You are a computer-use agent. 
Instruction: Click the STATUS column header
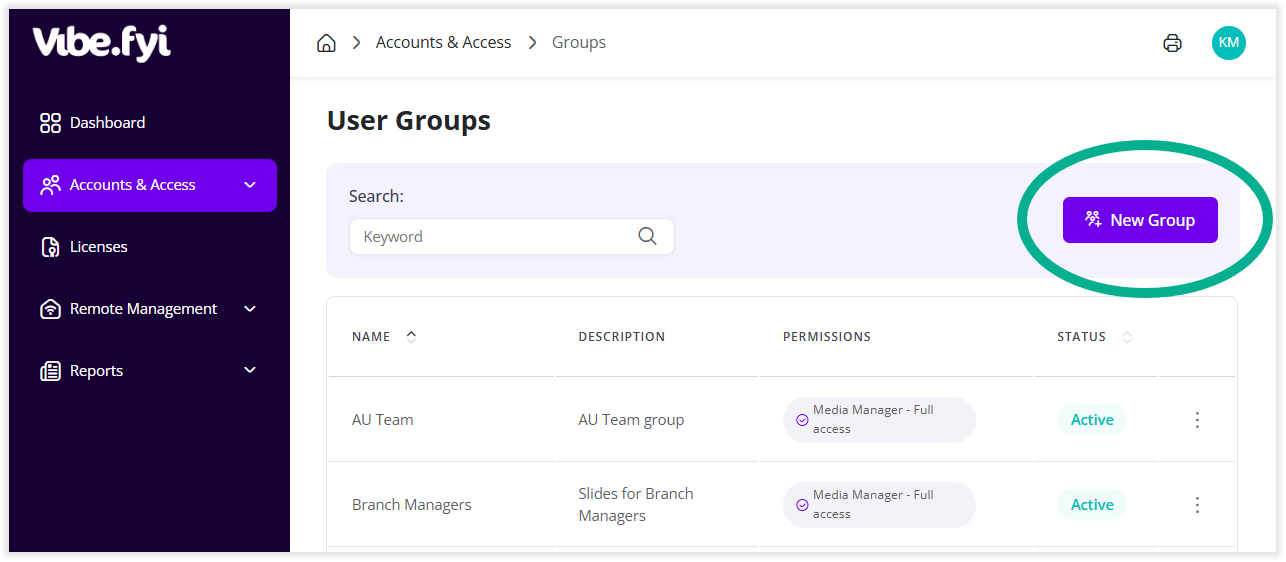pos(1082,337)
